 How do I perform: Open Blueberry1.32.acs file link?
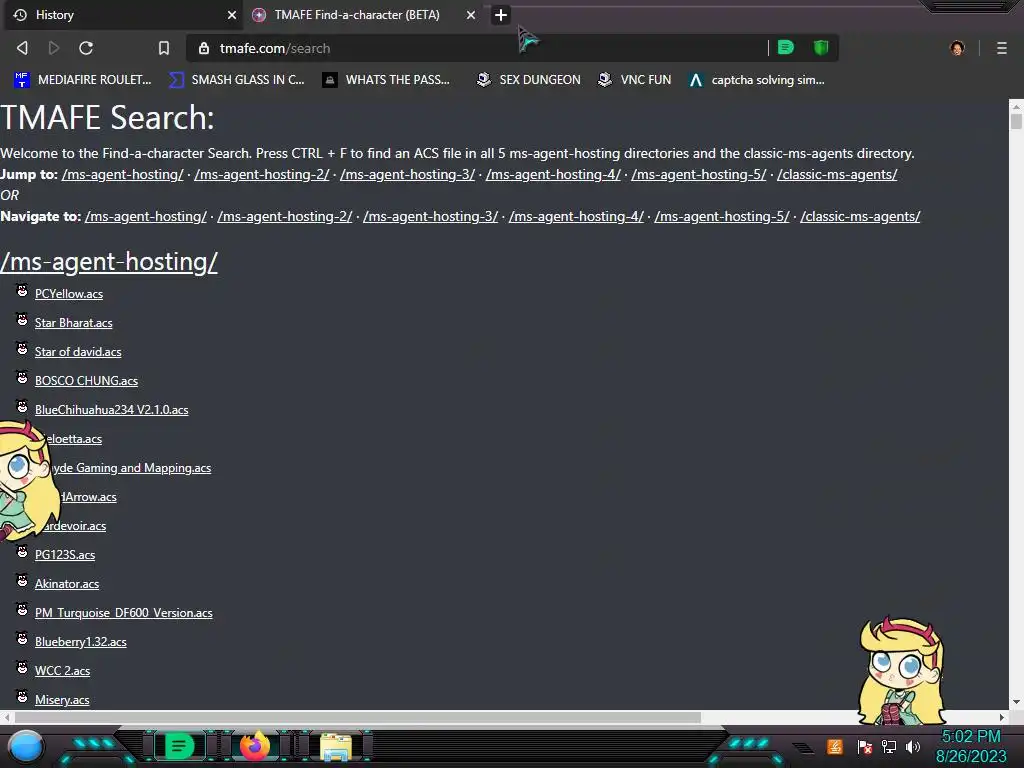pos(80,642)
